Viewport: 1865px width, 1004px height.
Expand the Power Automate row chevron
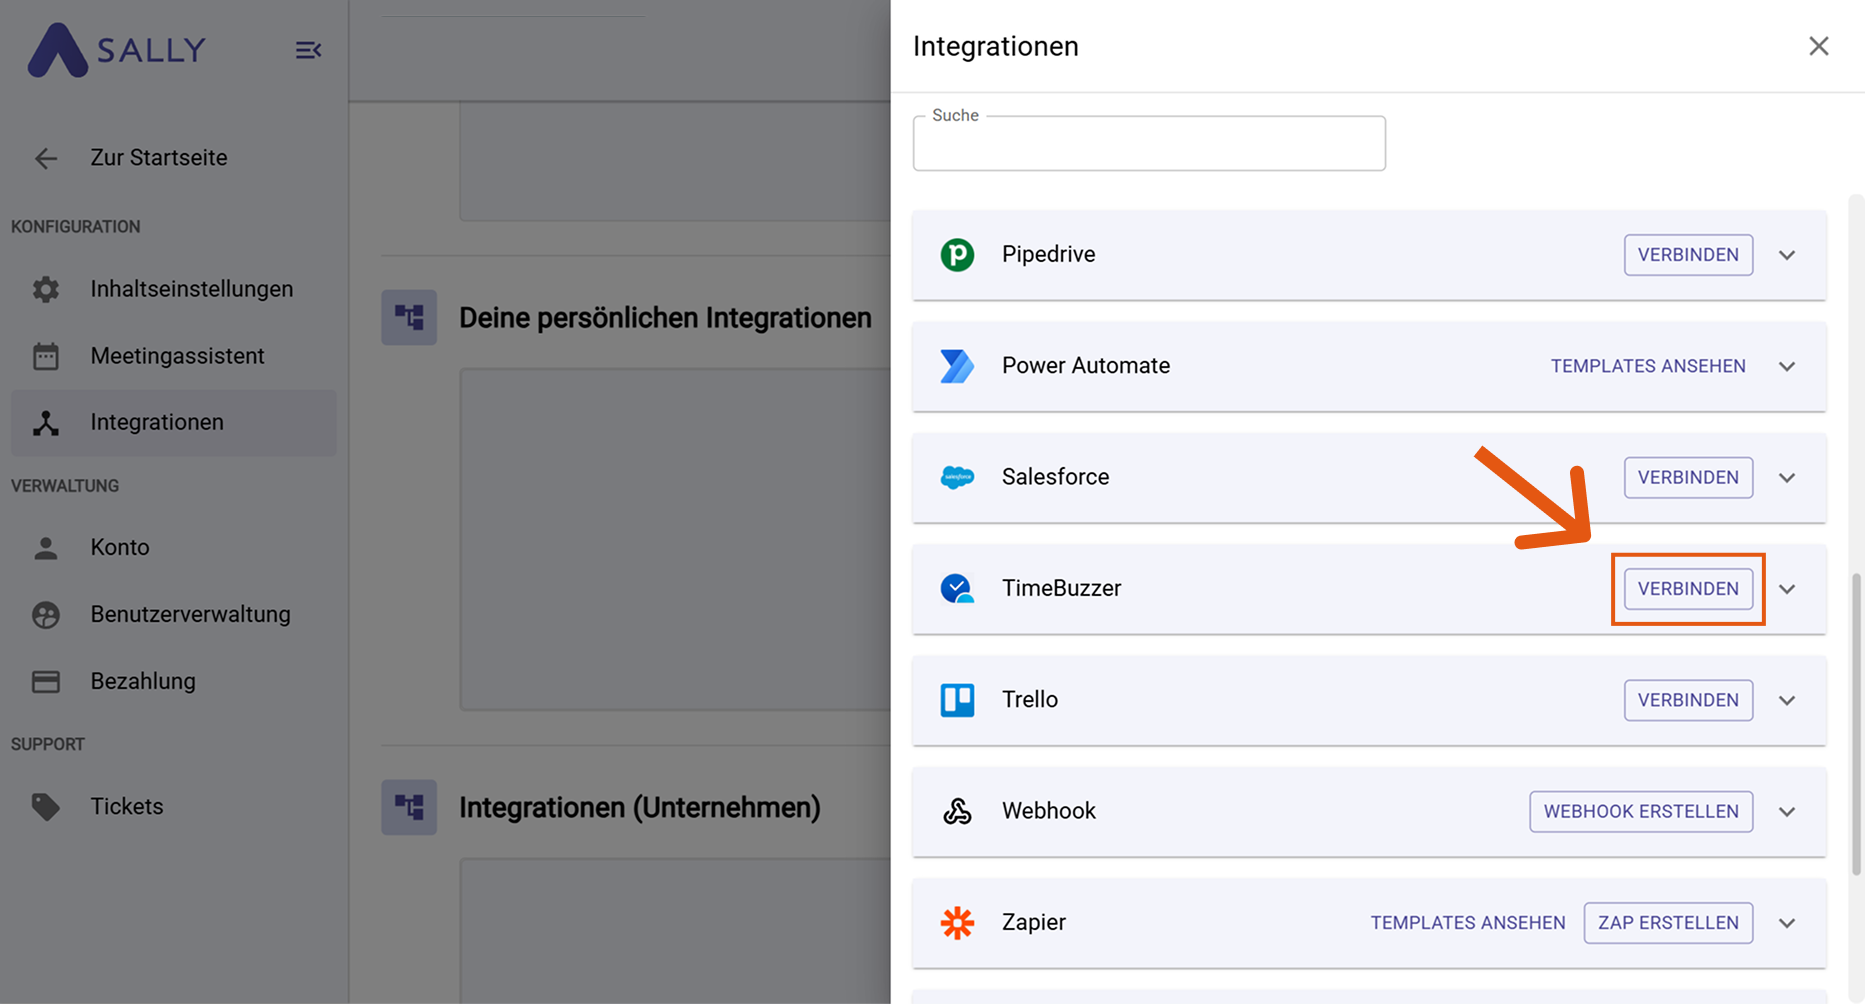point(1787,366)
